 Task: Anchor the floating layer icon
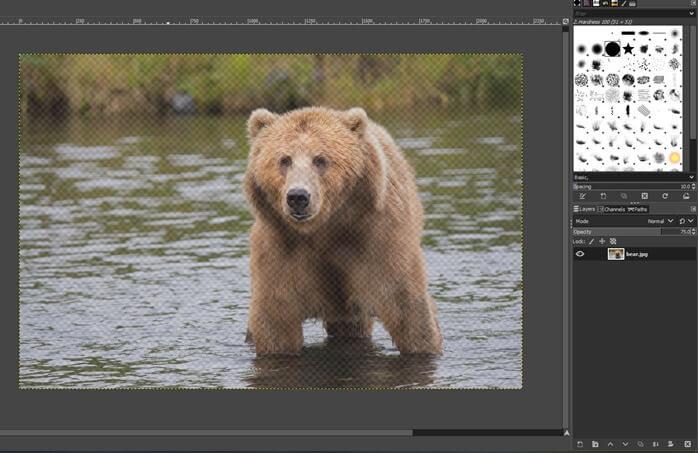[656, 444]
